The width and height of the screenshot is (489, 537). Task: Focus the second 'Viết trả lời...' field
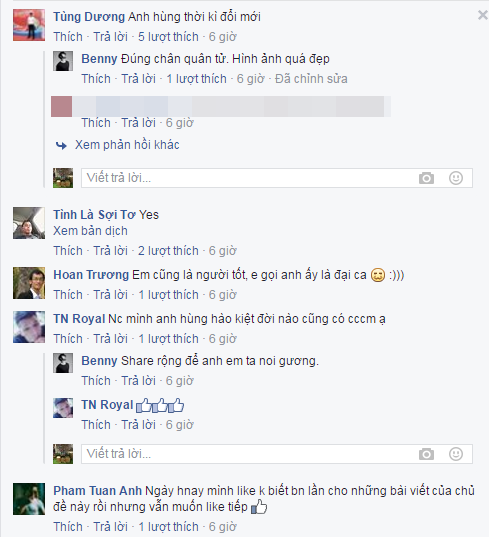point(277,454)
